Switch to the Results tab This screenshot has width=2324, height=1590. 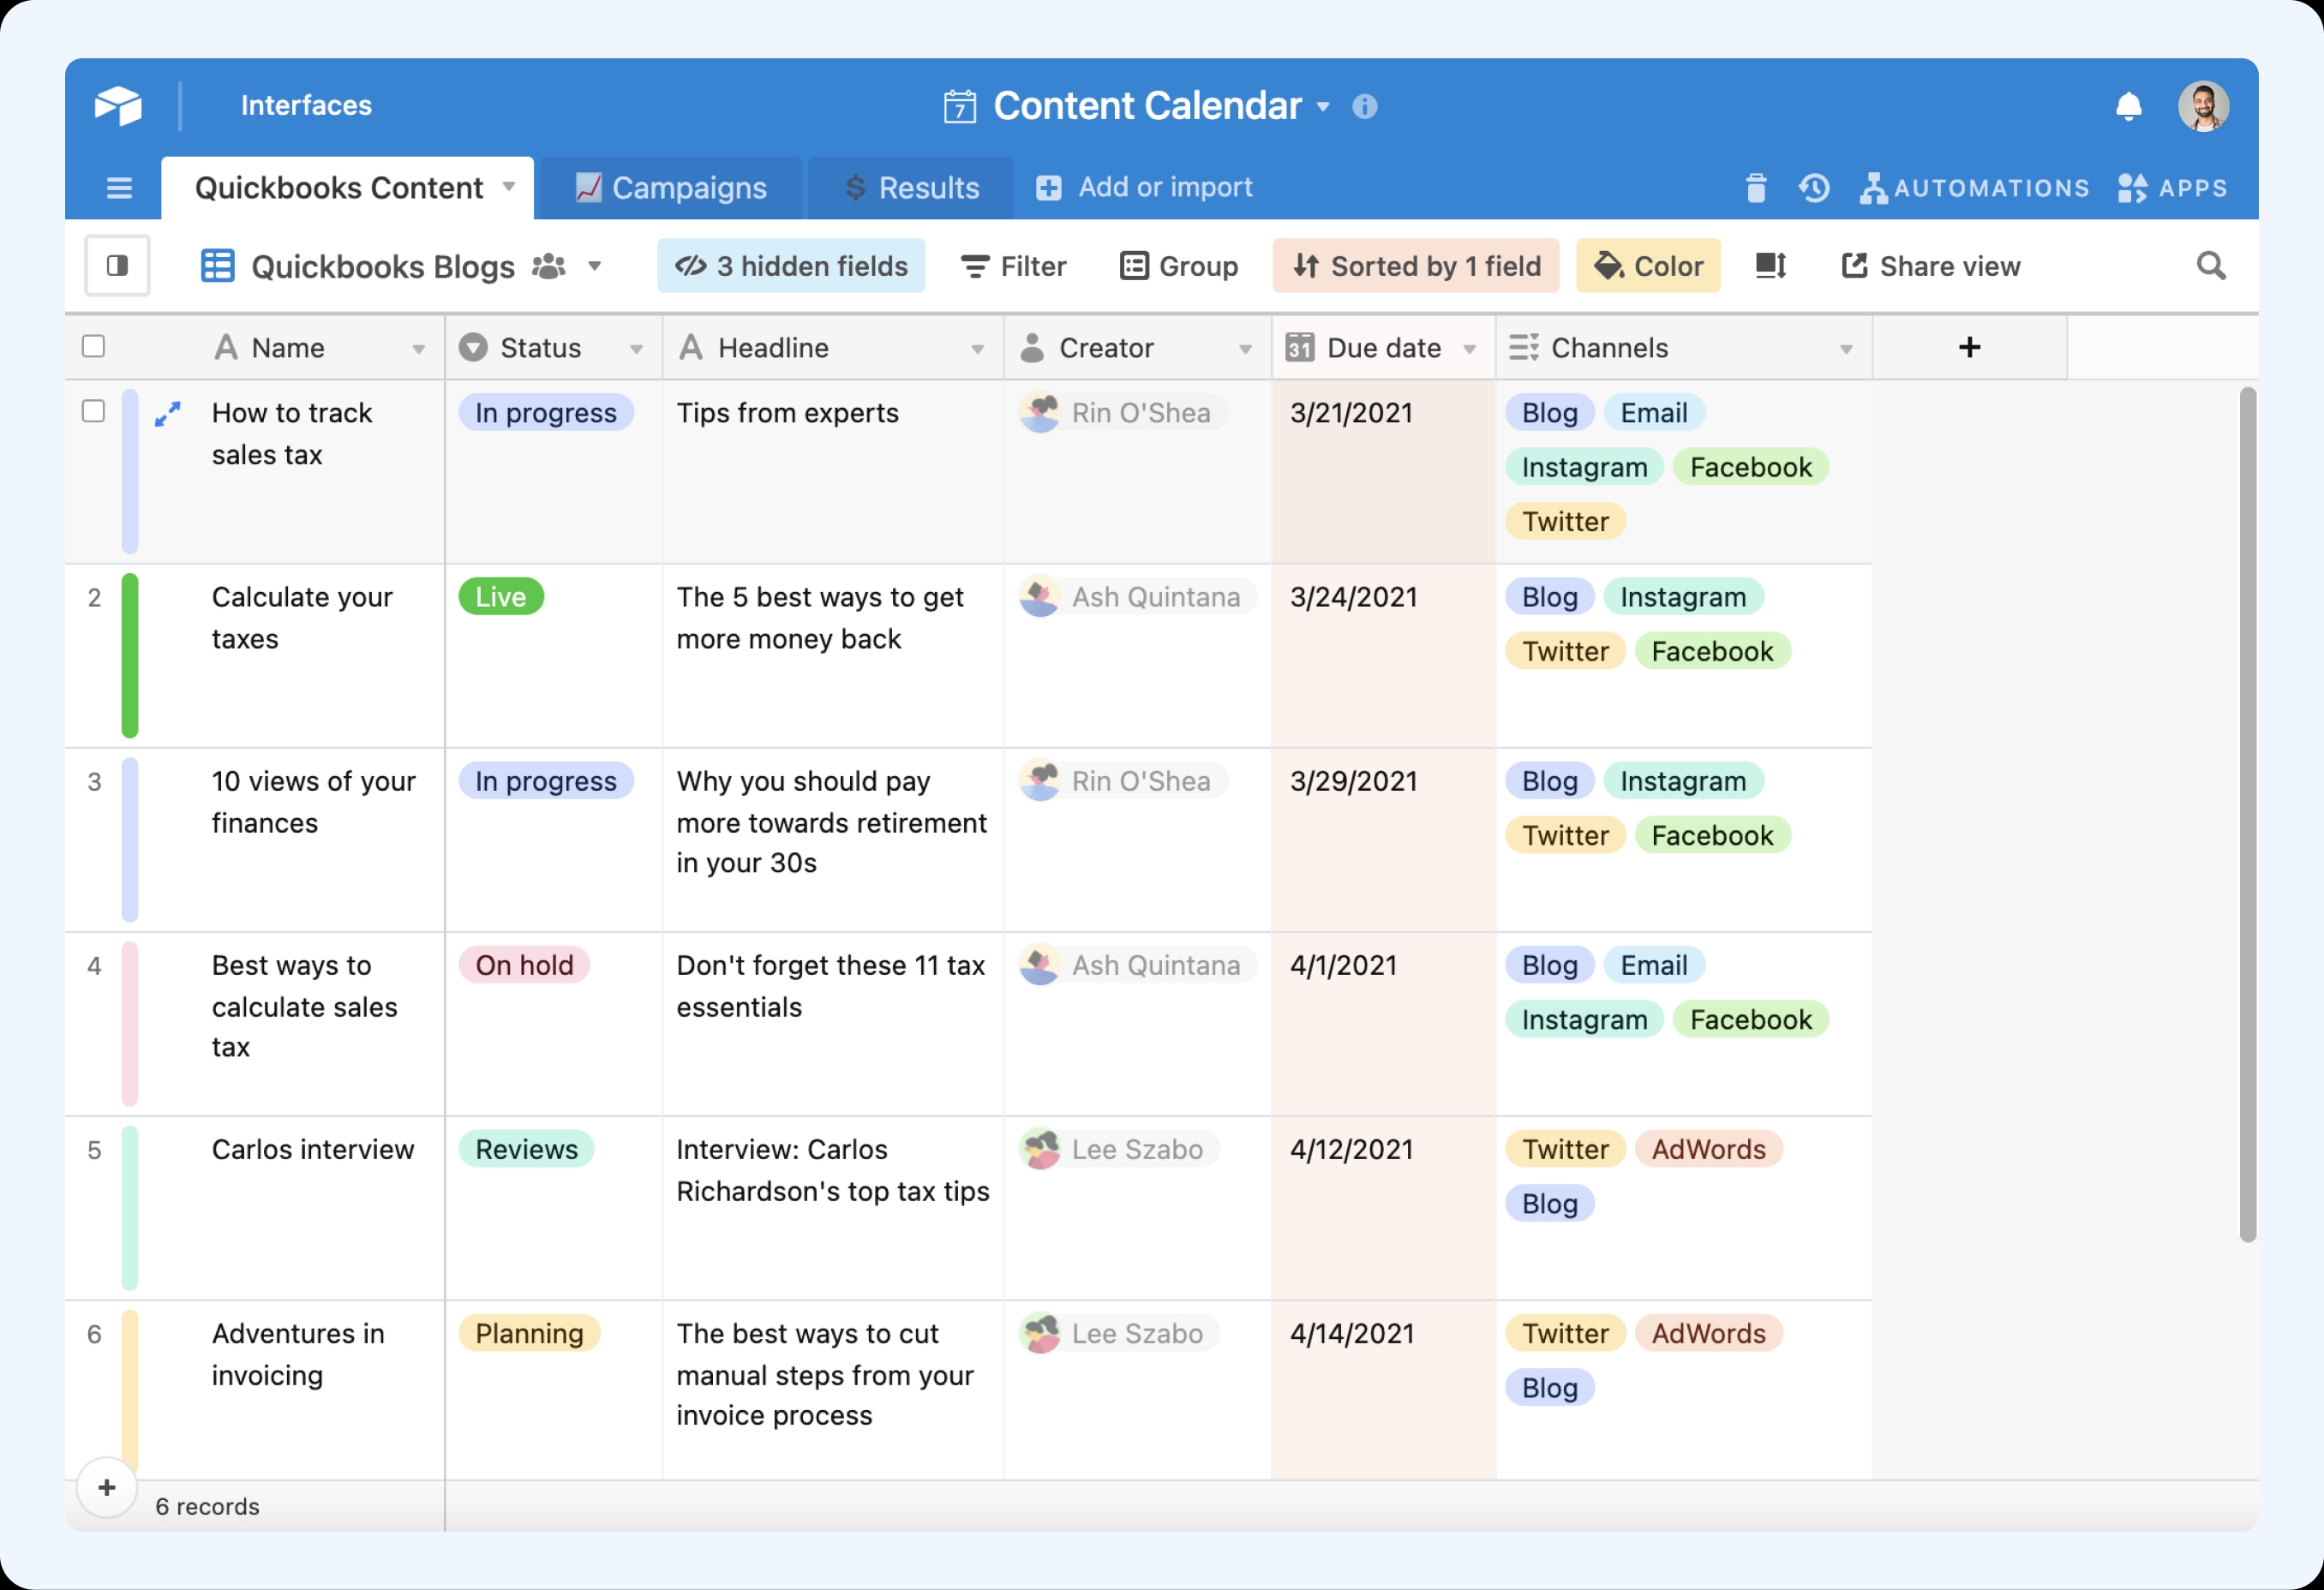911,188
